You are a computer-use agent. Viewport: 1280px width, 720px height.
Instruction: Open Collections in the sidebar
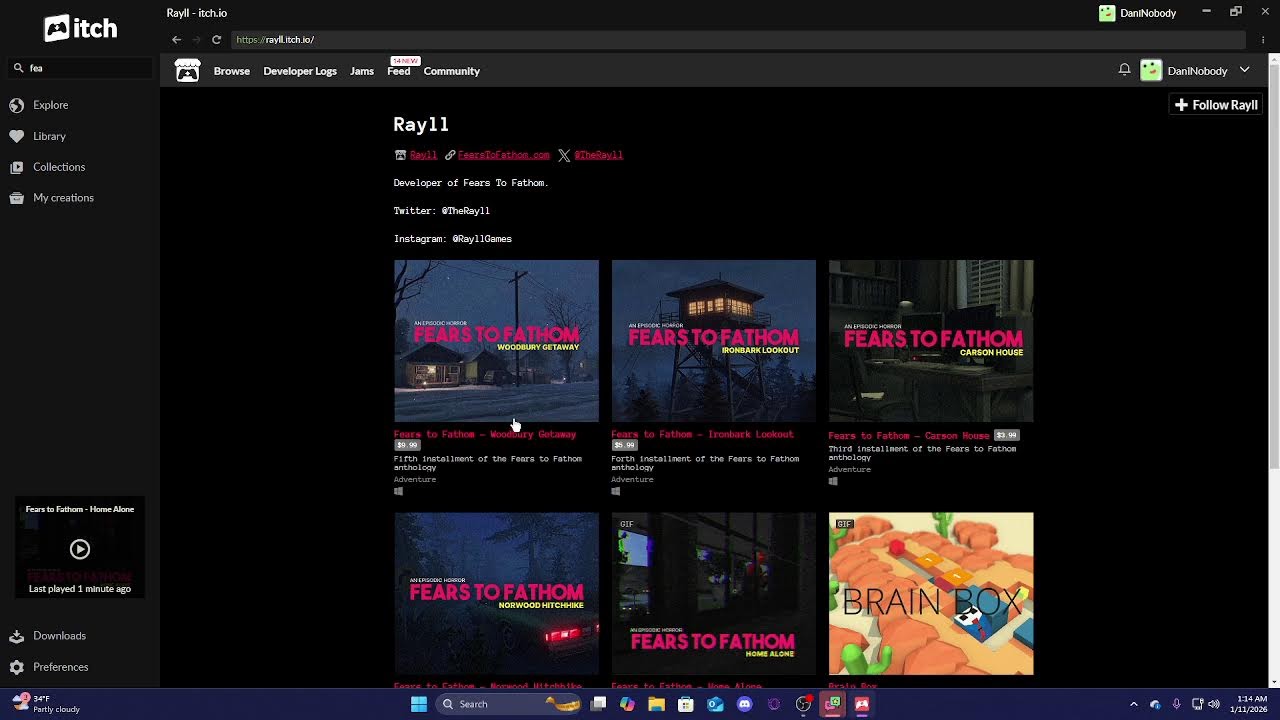click(x=59, y=167)
